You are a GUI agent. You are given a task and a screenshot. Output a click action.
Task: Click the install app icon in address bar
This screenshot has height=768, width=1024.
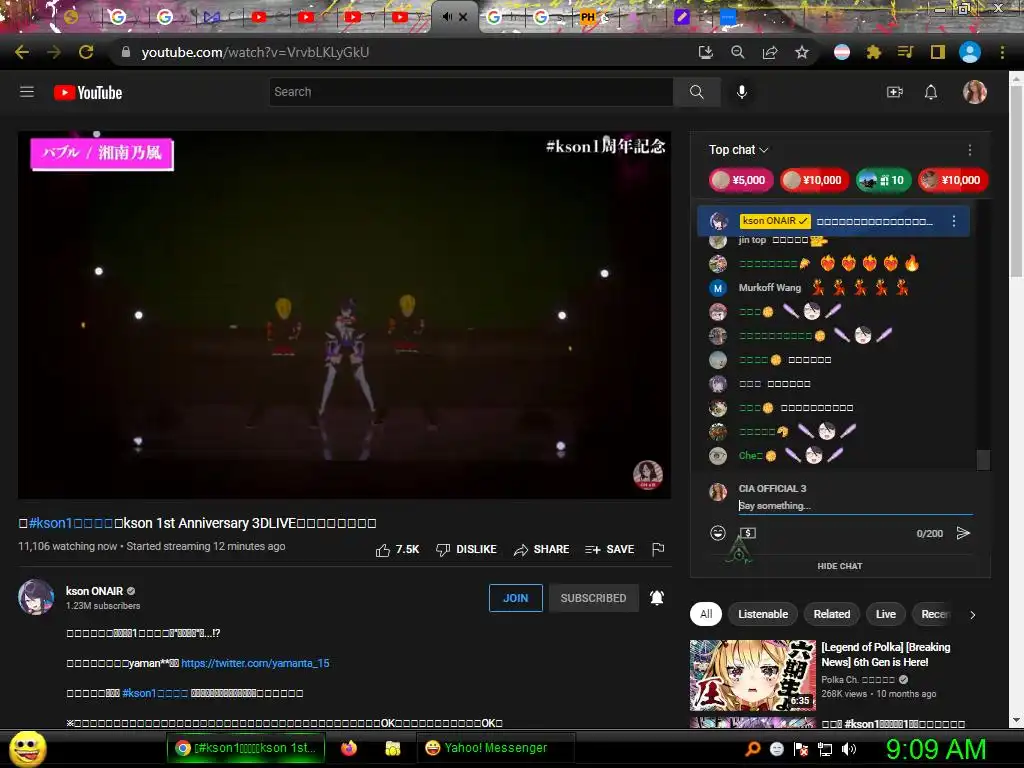click(706, 52)
